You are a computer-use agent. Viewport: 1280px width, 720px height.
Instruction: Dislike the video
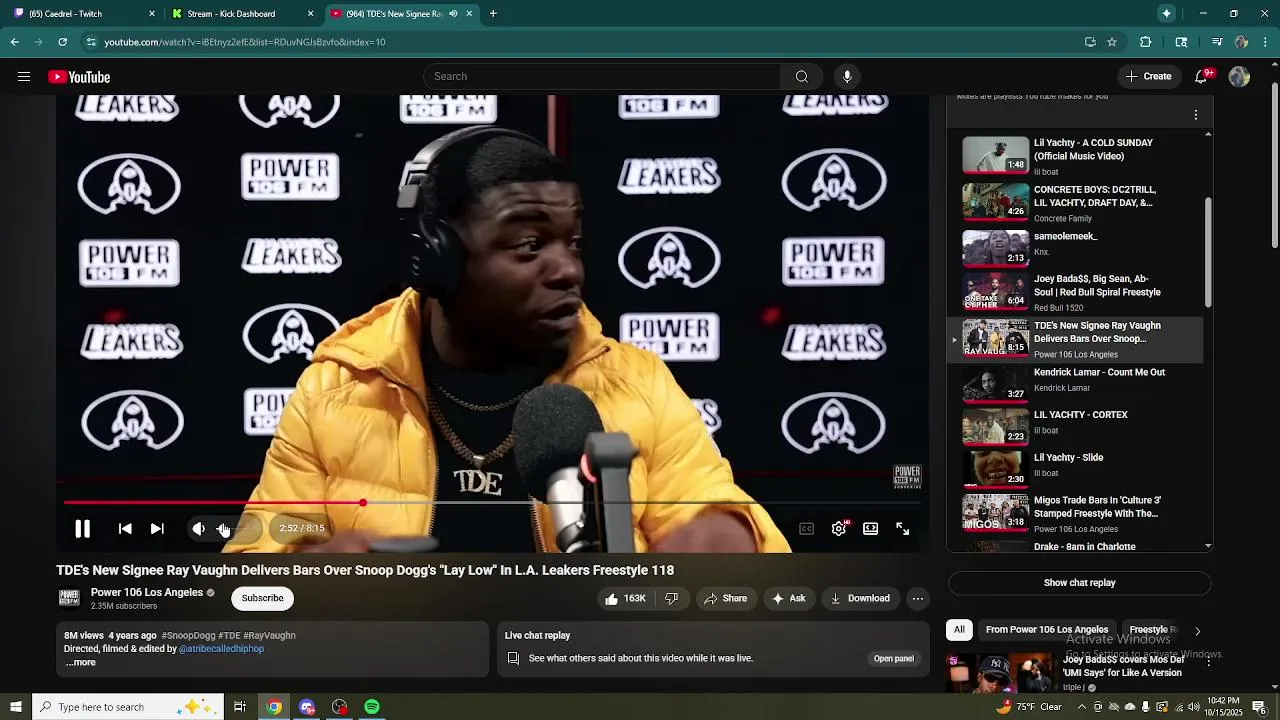[672, 599]
